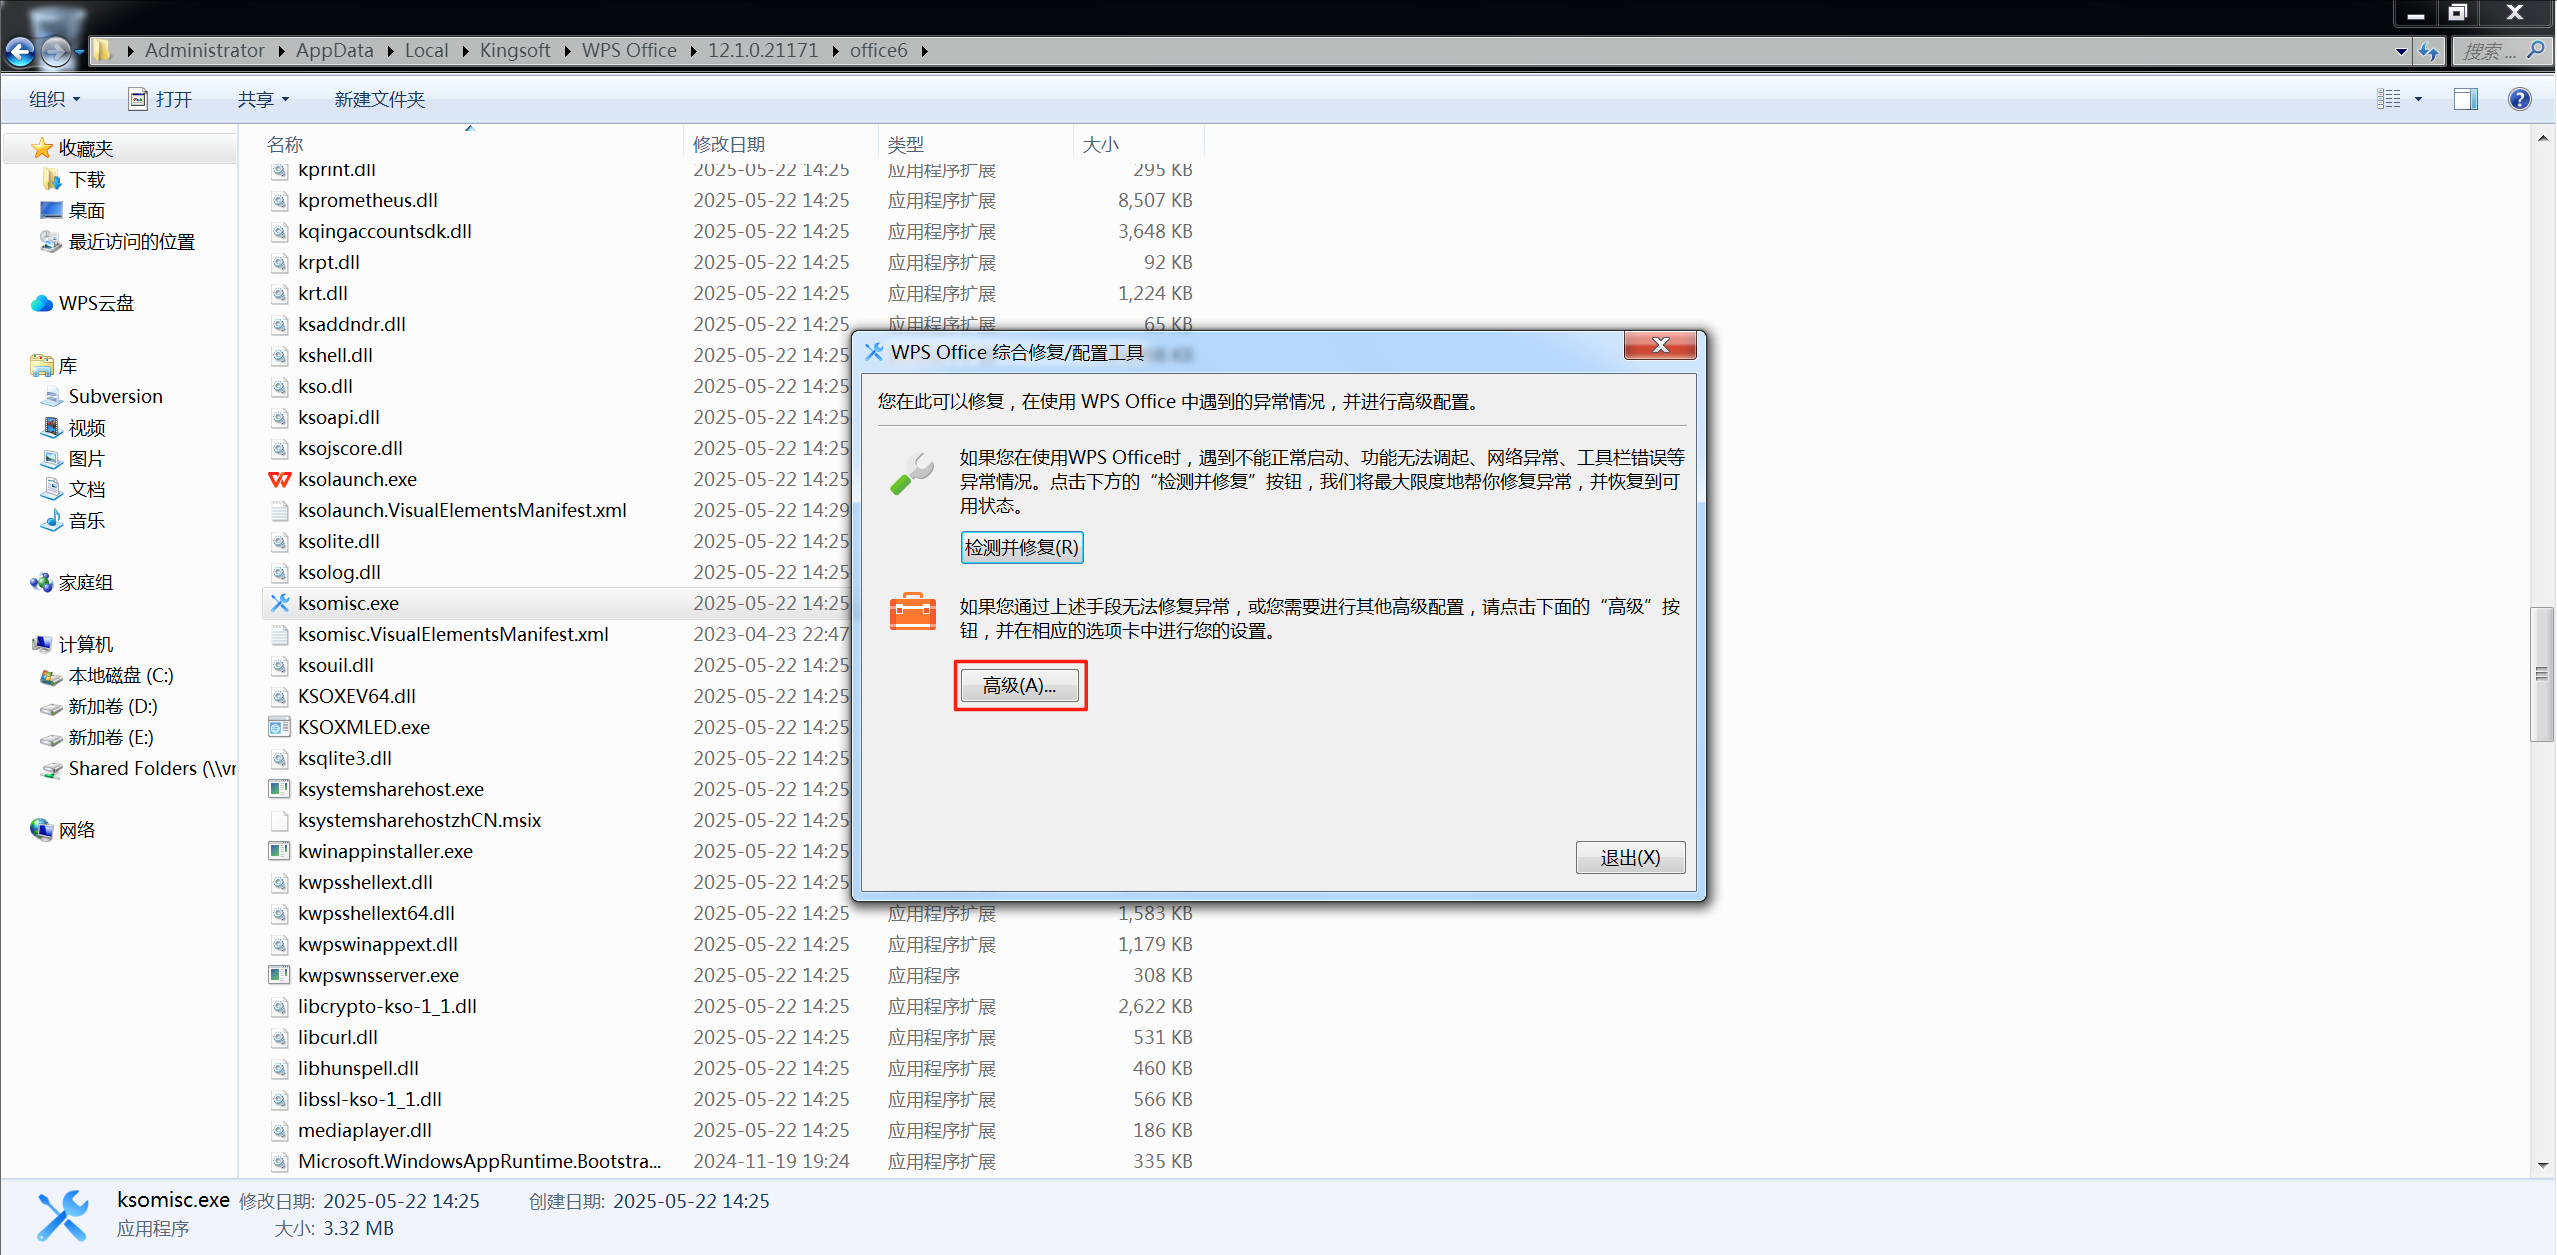The height and width of the screenshot is (1255, 2557).
Task: Select libcrypto-kso-1_1.dll file
Action: pos(387,1006)
